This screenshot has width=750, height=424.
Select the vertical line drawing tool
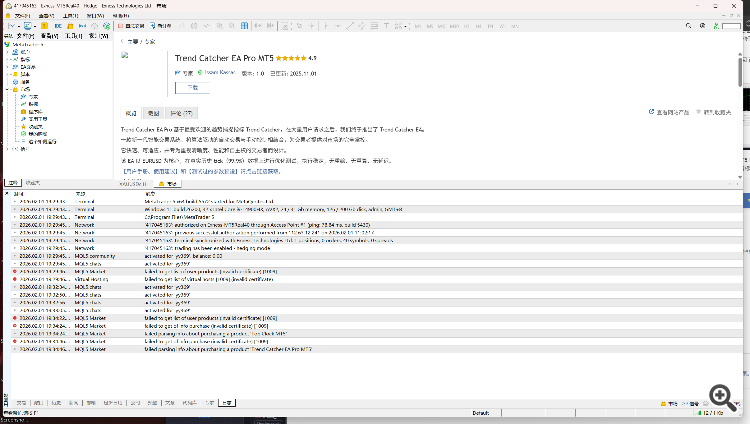325,26
